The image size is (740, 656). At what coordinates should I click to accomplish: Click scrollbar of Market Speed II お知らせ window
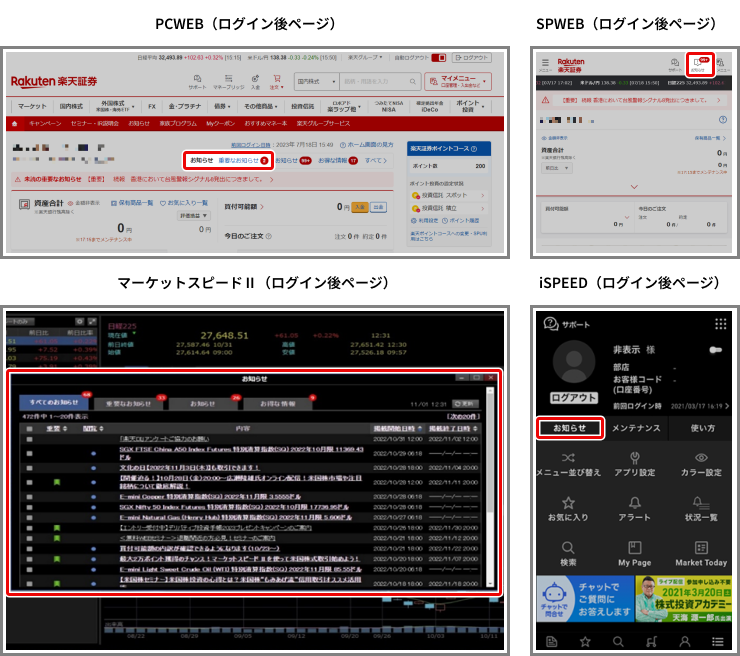pyautogui.click(x=490, y=486)
